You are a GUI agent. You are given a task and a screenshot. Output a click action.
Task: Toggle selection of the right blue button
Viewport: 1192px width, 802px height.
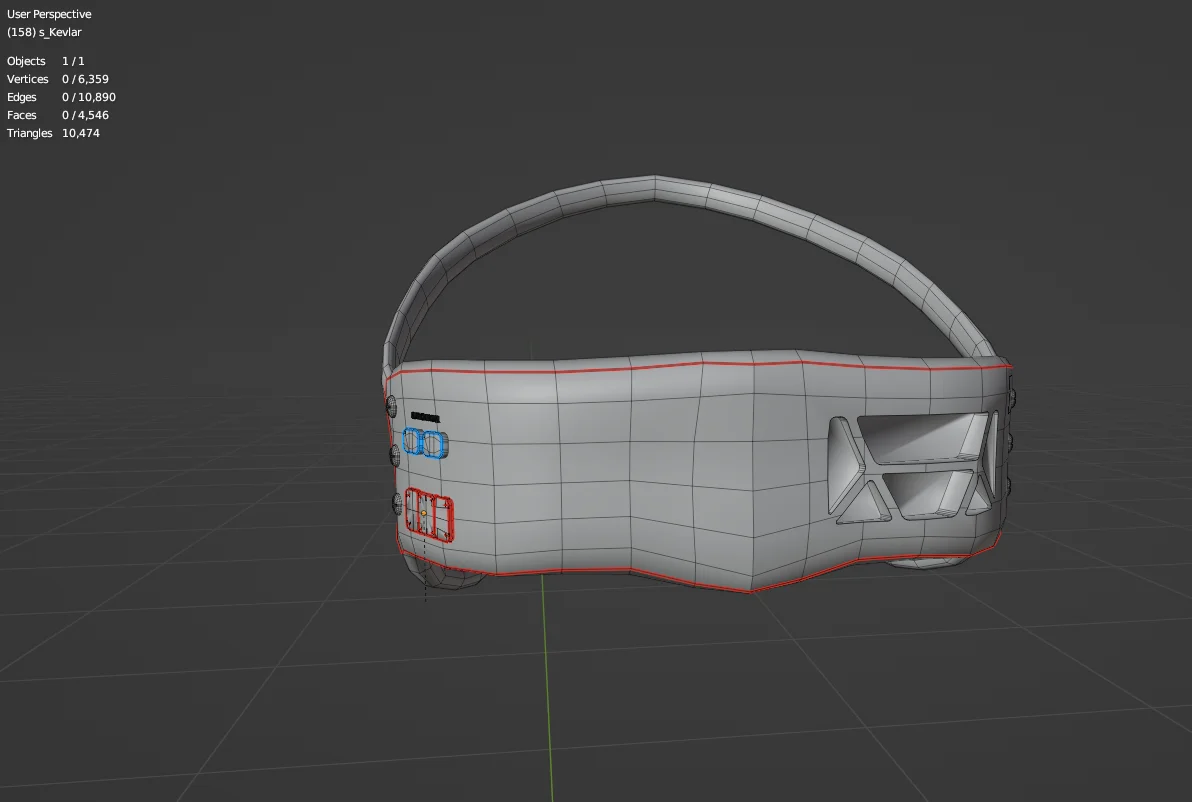tap(434, 443)
